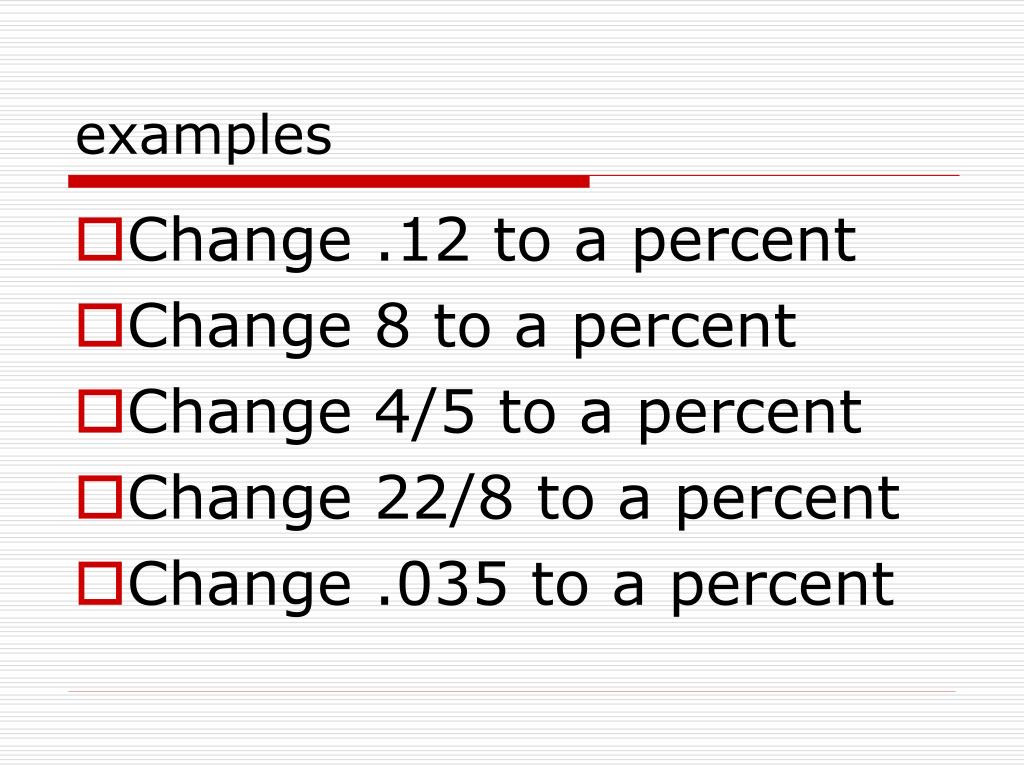Viewport: 1024px width, 768px height.
Task: Click the thin red line right of title bar
Action: [x=775, y=176]
